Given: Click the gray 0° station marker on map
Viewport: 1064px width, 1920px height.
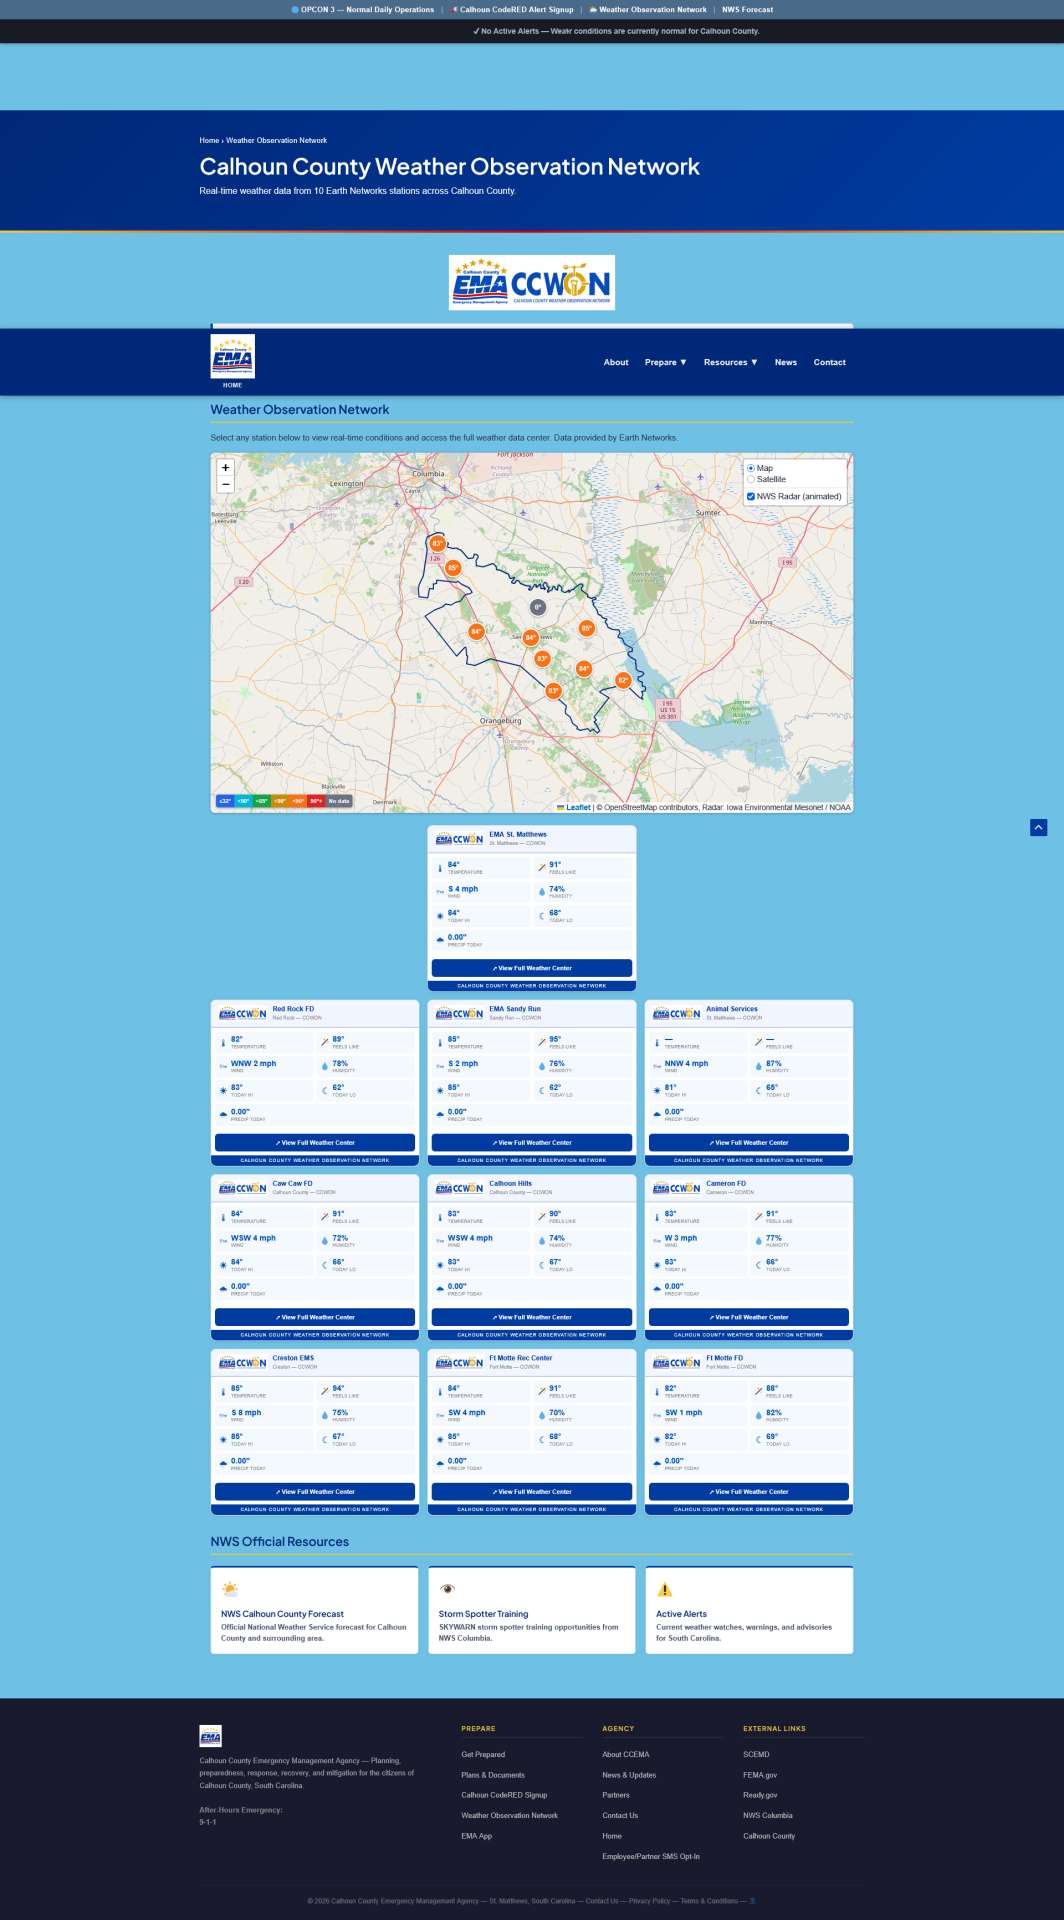Looking at the screenshot, I should click(x=537, y=607).
